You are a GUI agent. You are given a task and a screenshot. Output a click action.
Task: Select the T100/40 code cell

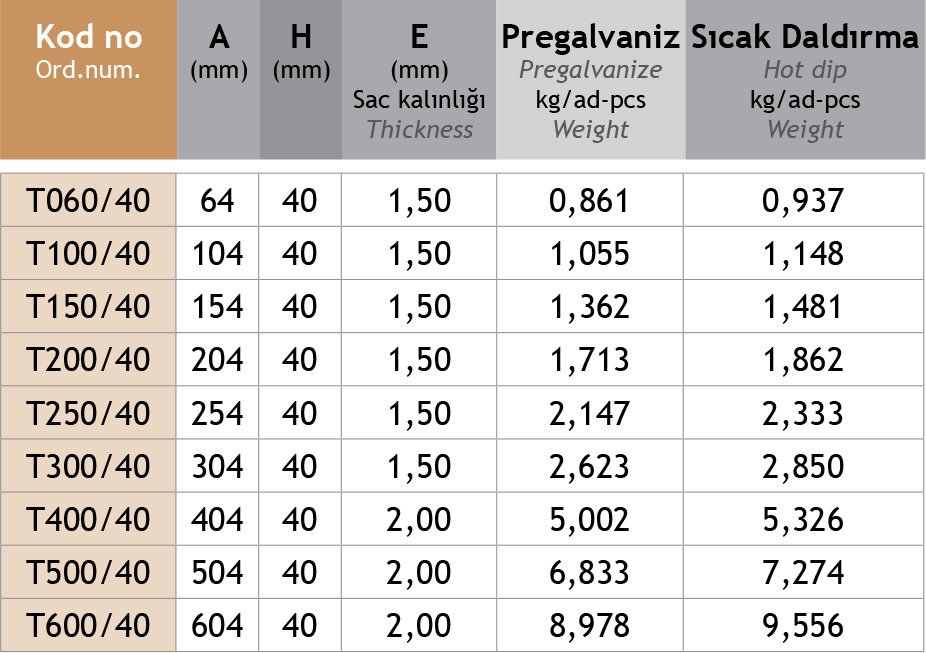click(x=88, y=254)
